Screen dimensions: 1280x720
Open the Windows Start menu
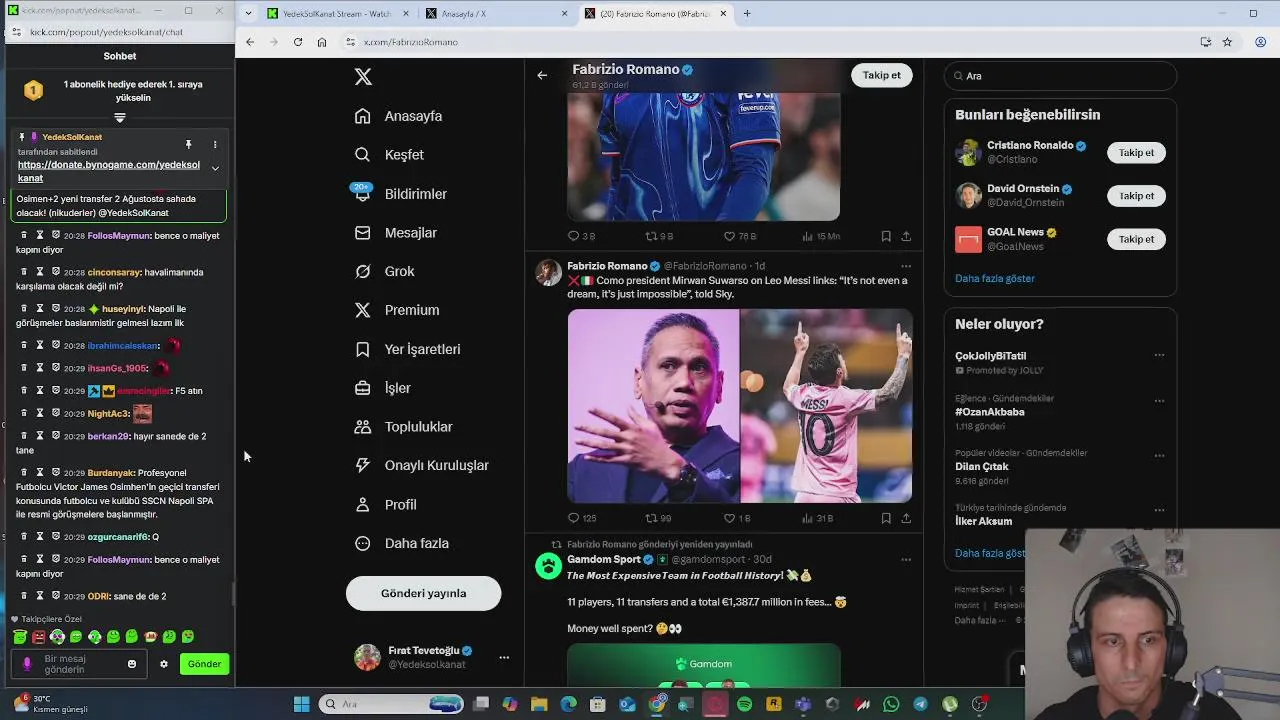pyautogui.click(x=301, y=704)
